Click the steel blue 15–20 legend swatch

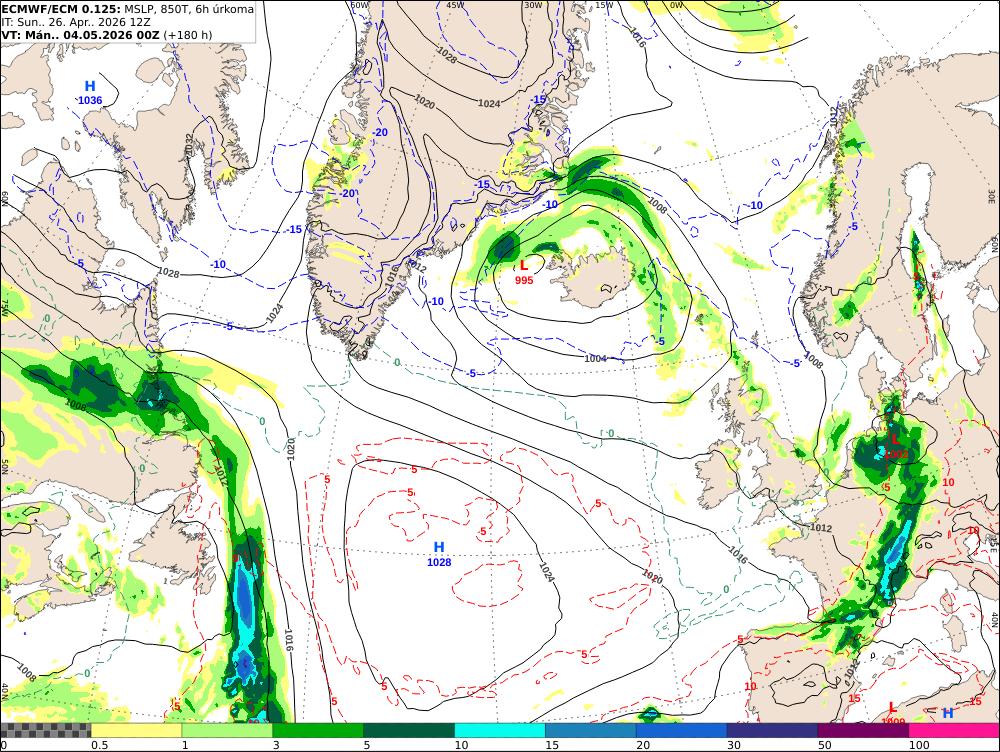click(591, 730)
